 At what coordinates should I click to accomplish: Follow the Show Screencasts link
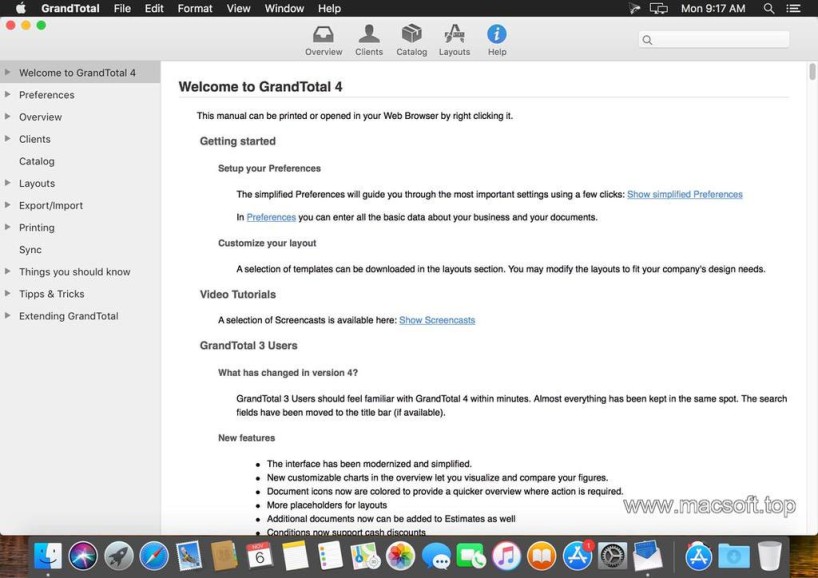[x=437, y=320]
